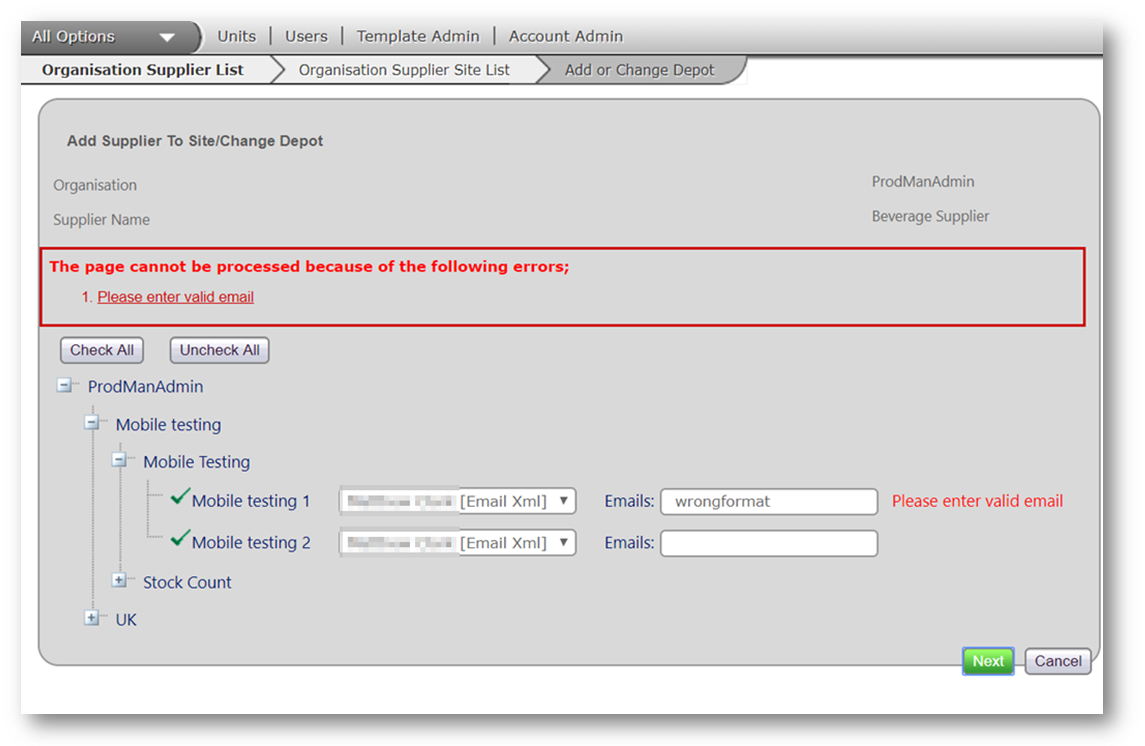Expand the UK tree node

point(93,618)
